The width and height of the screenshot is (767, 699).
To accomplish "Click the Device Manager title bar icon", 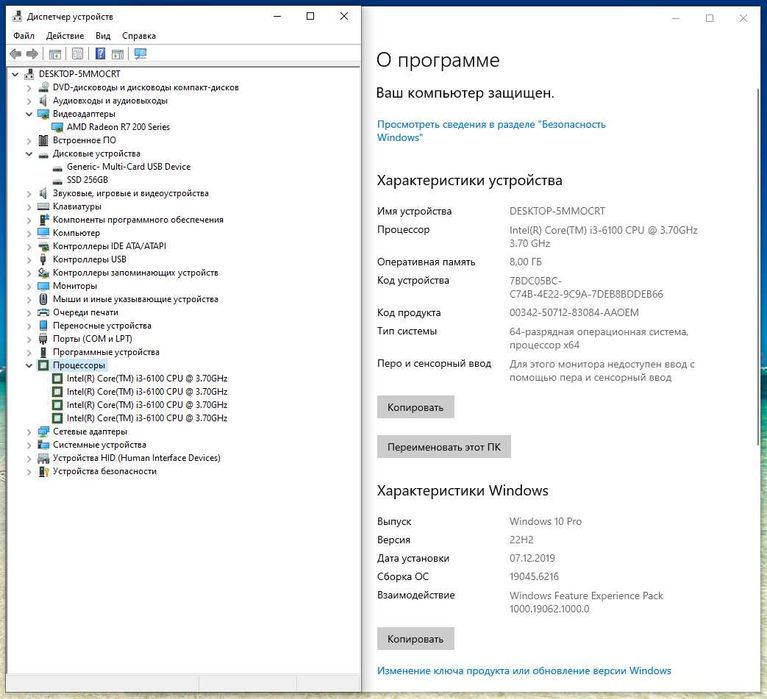I will 17,17.
